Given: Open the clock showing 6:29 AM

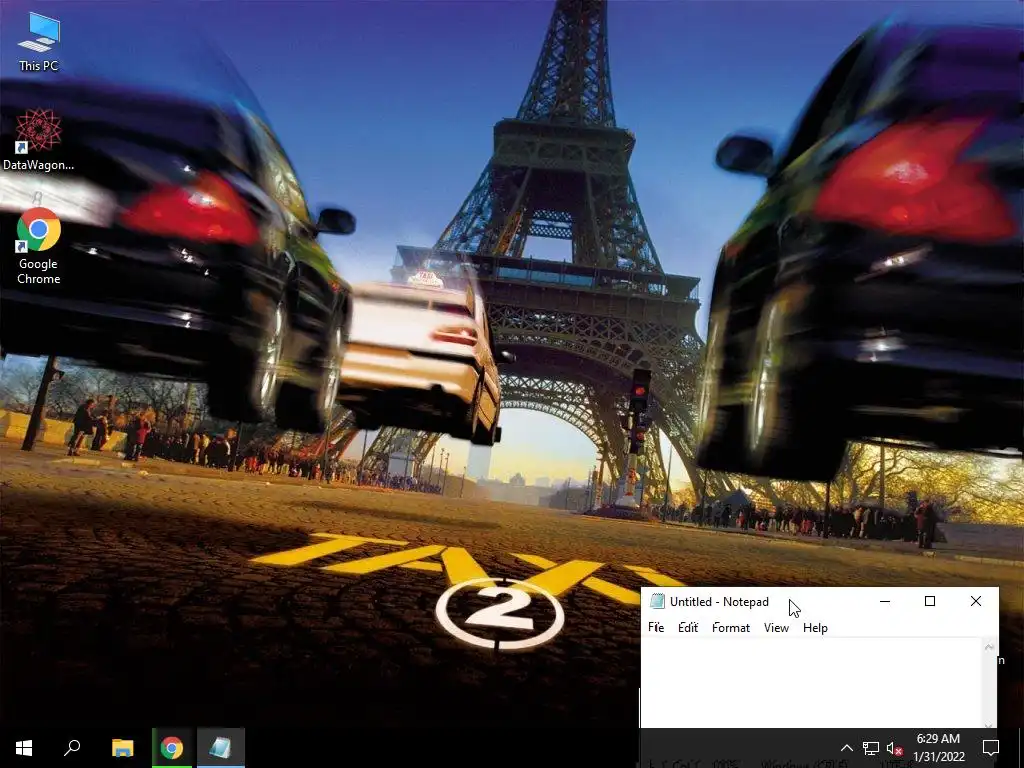Looking at the screenshot, I should [x=938, y=748].
